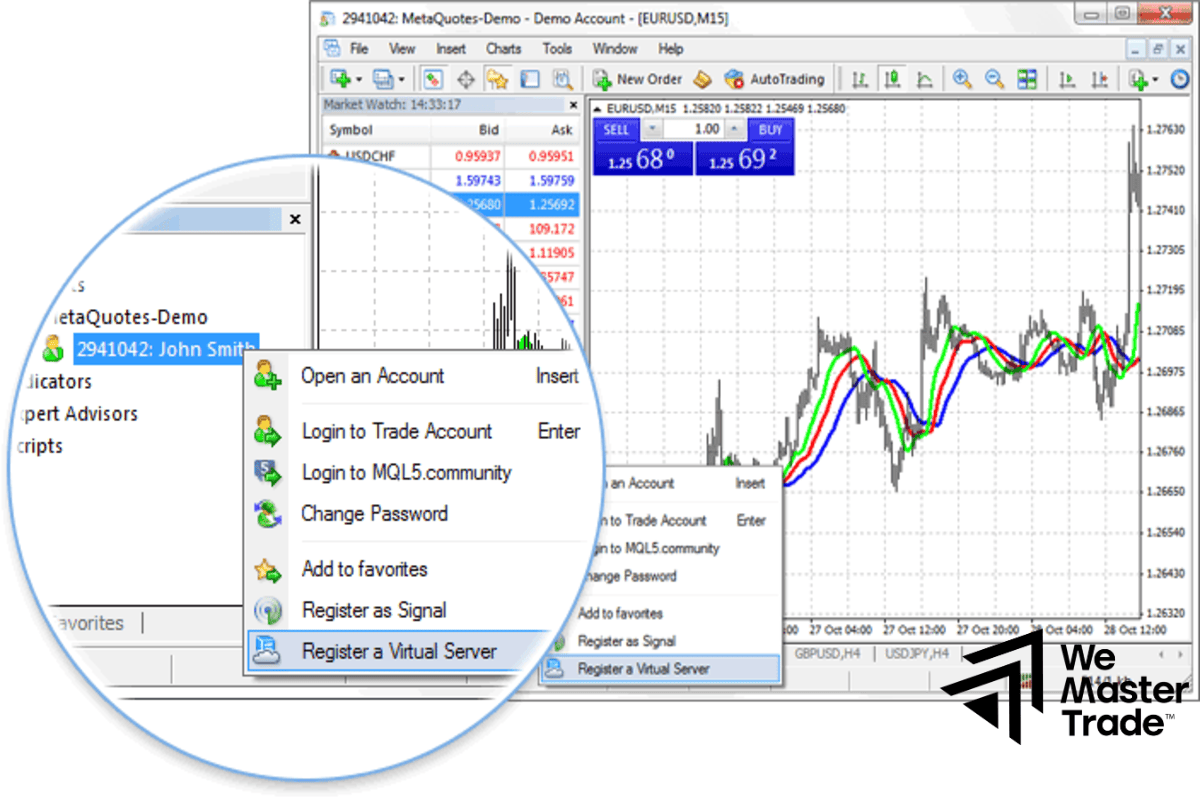Open the indicators dropdown at toolbar end
The image size is (1200, 800).
[1155, 78]
